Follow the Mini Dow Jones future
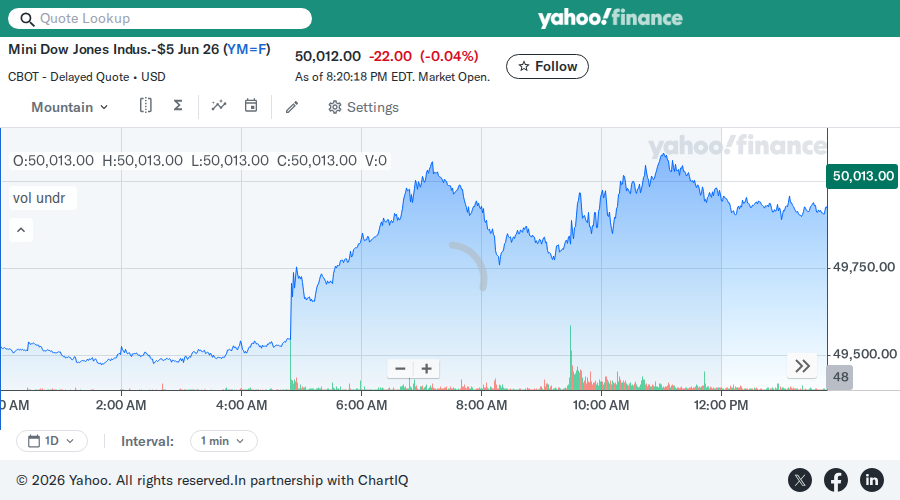The image size is (900, 500). 547,67
